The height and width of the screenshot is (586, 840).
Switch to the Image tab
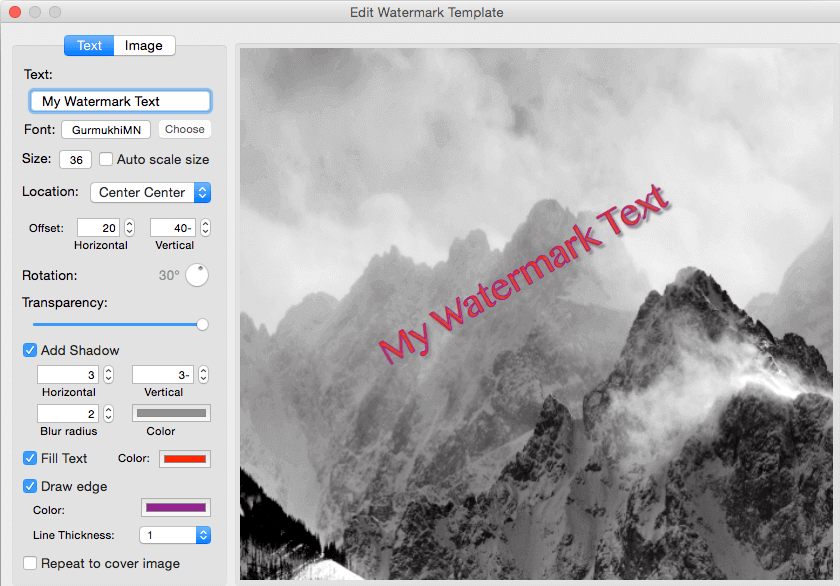(x=144, y=45)
